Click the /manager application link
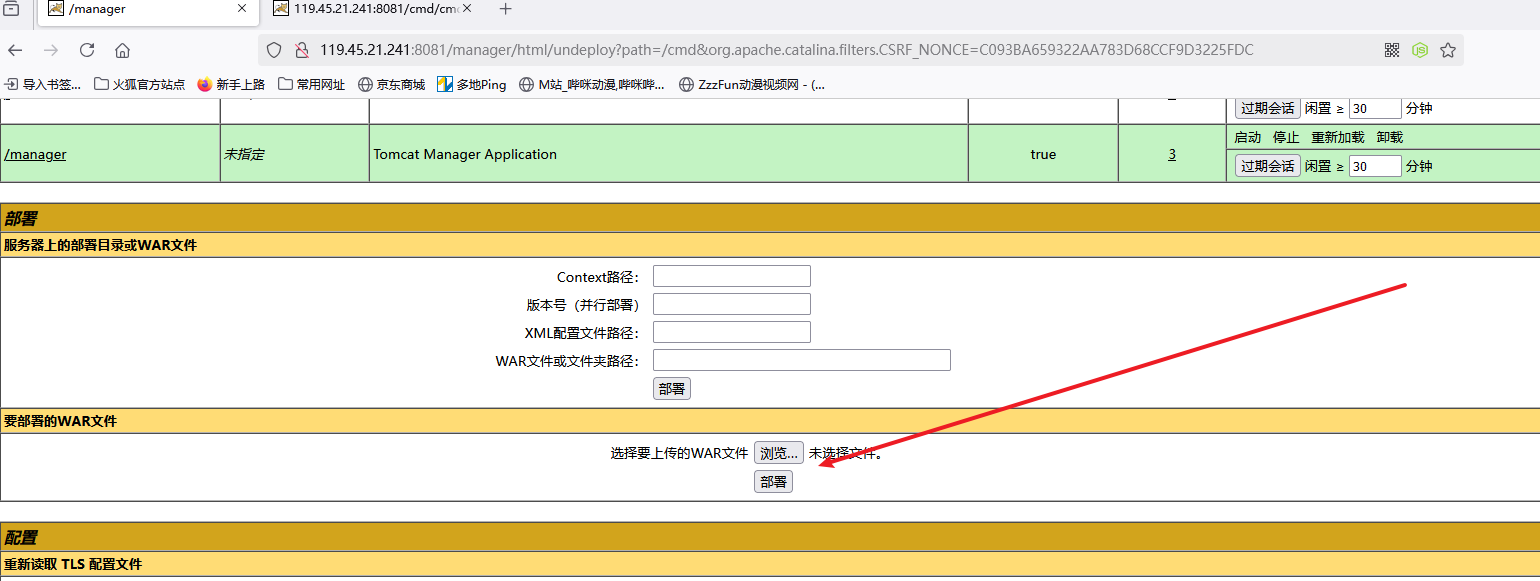Screen dimensions: 1540x581 pyautogui.click(x=35, y=154)
